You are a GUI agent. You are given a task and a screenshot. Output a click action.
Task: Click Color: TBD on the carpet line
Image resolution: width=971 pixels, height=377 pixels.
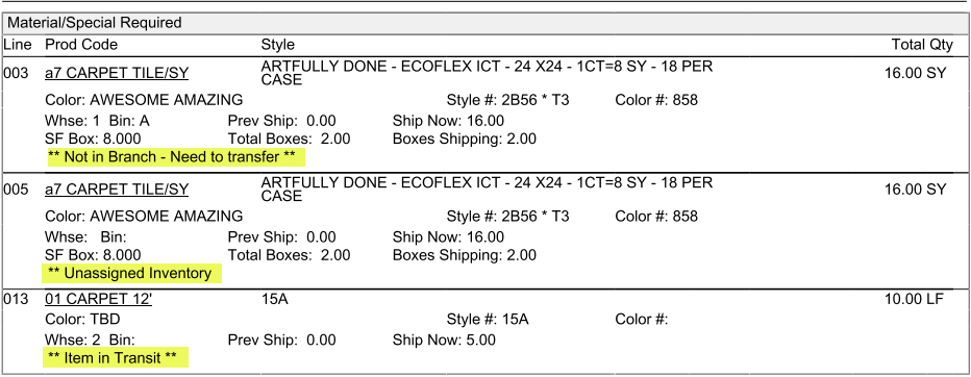tap(83, 320)
